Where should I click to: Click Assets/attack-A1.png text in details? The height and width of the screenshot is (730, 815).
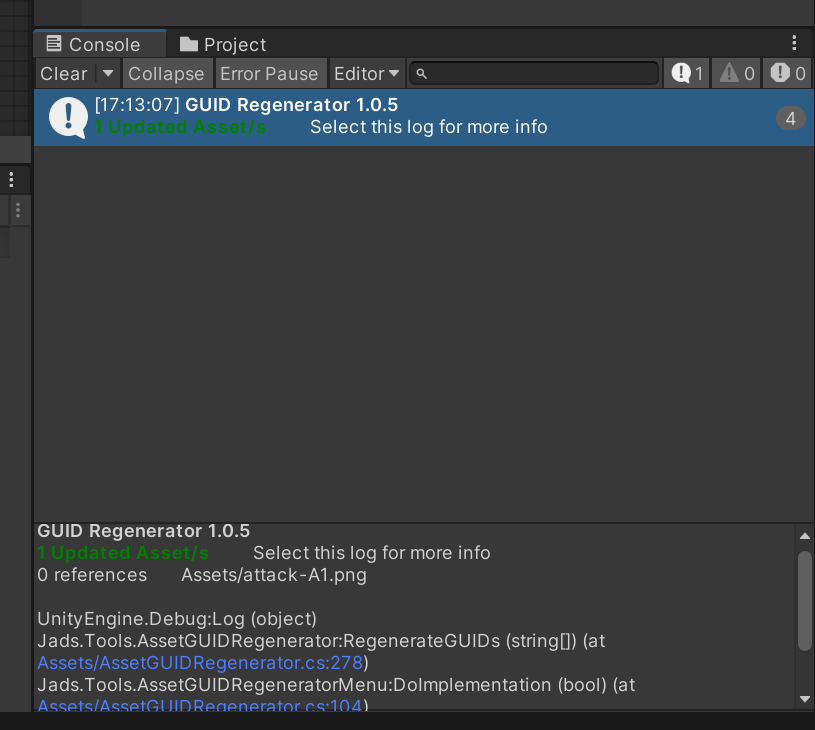[274, 575]
